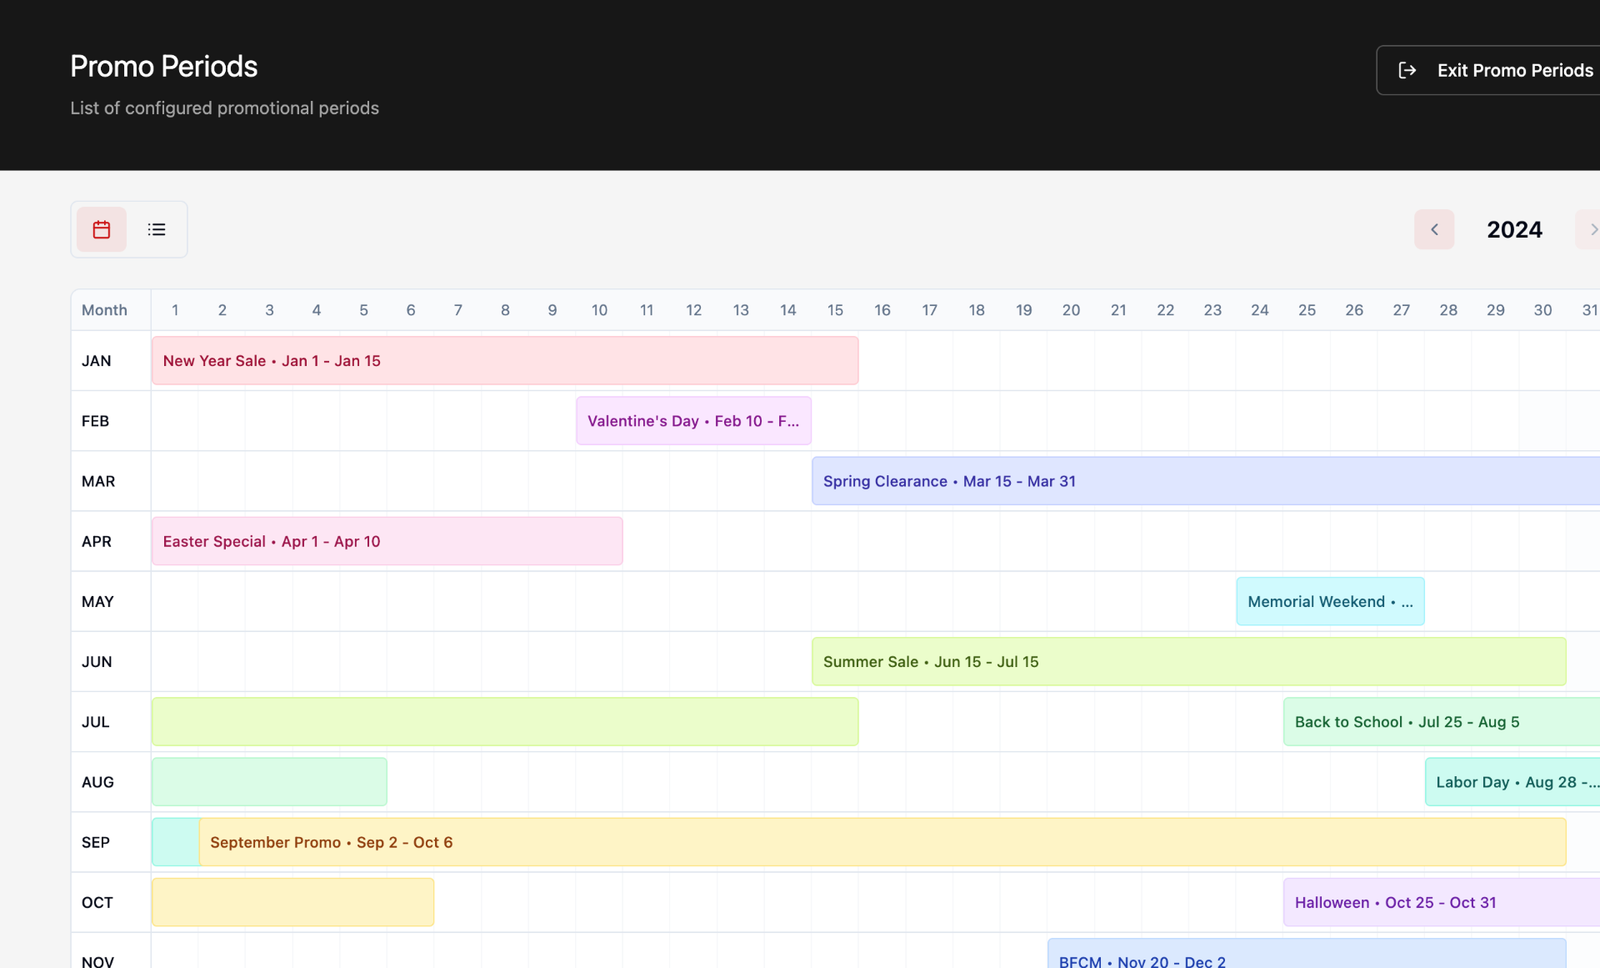The image size is (1600, 968).
Task: Select Valentine's Day promo bar
Action: point(693,421)
